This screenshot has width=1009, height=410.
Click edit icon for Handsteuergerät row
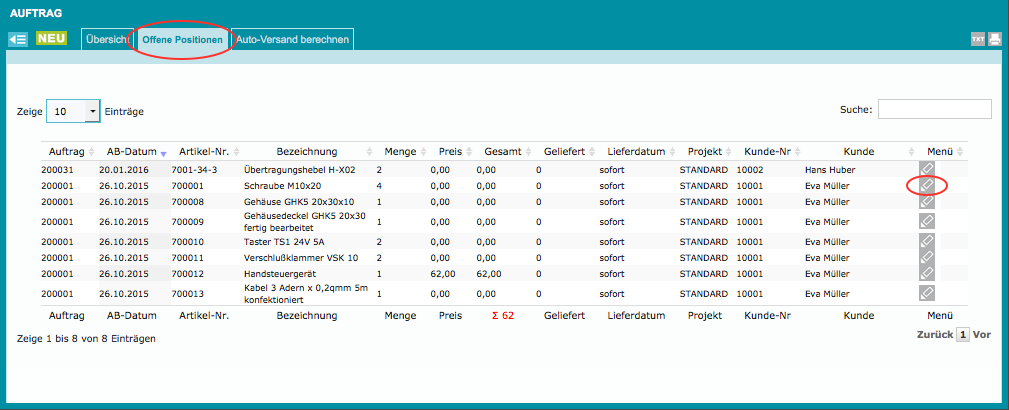(927, 272)
